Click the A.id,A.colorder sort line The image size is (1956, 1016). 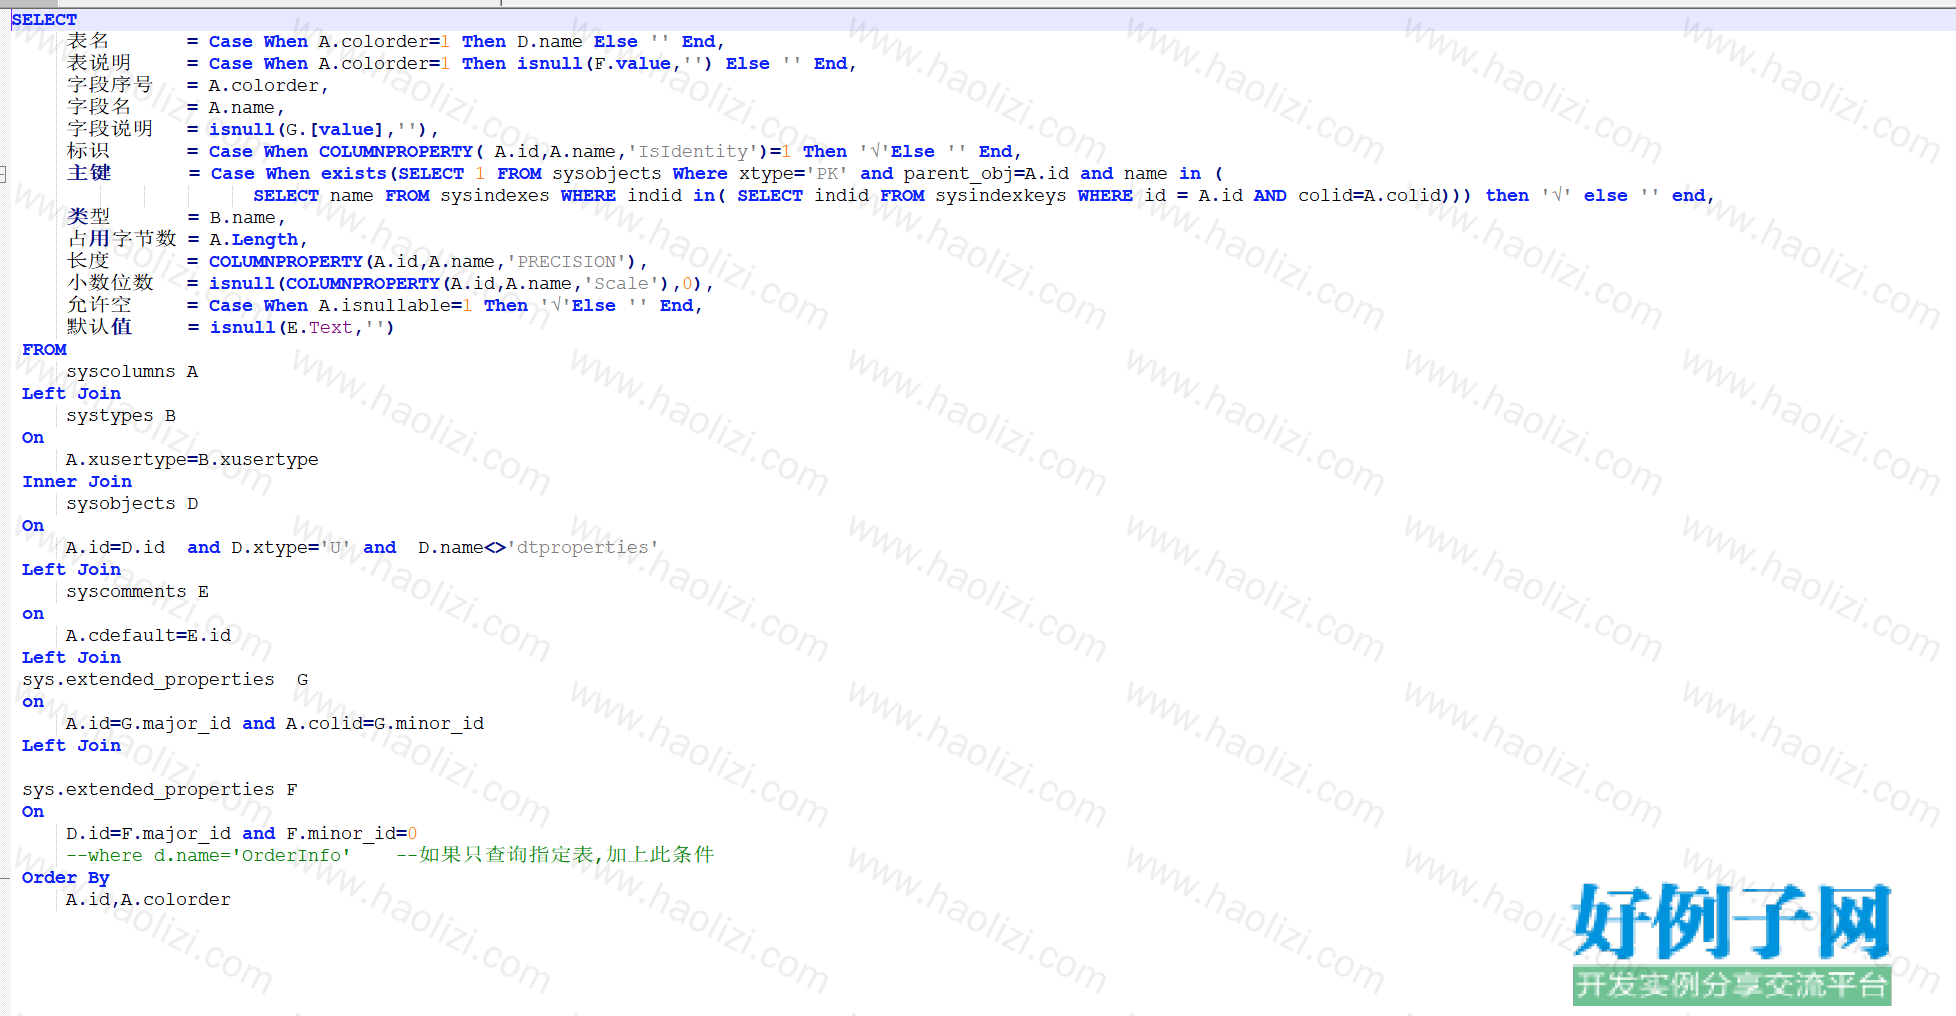coord(148,899)
